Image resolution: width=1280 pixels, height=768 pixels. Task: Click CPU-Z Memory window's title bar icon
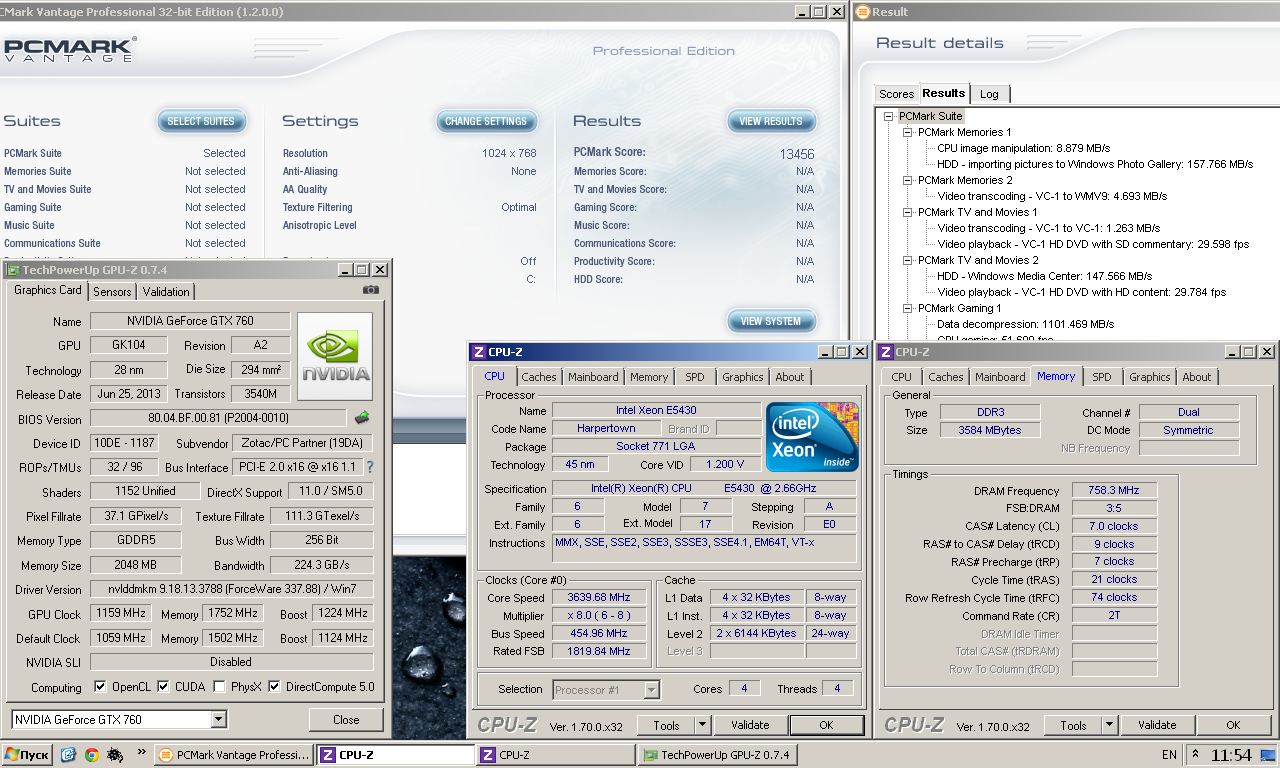[x=885, y=352]
